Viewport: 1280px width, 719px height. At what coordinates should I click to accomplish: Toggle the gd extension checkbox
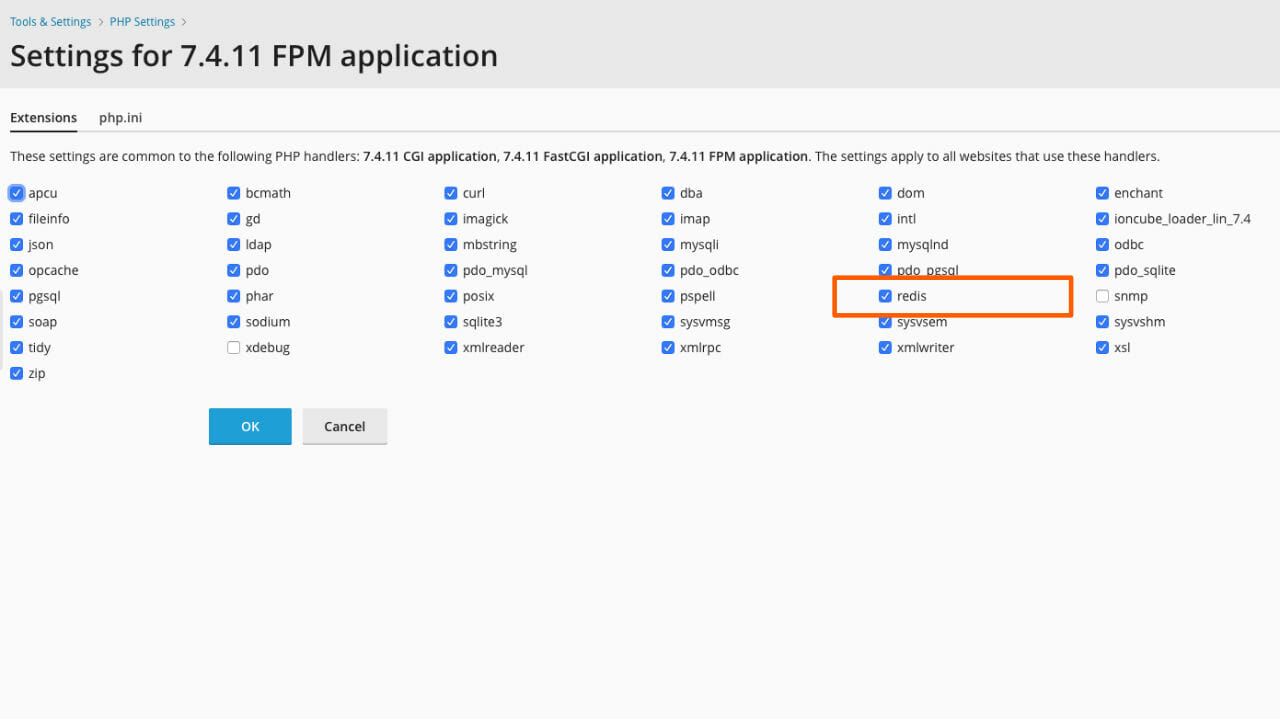tap(233, 218)
